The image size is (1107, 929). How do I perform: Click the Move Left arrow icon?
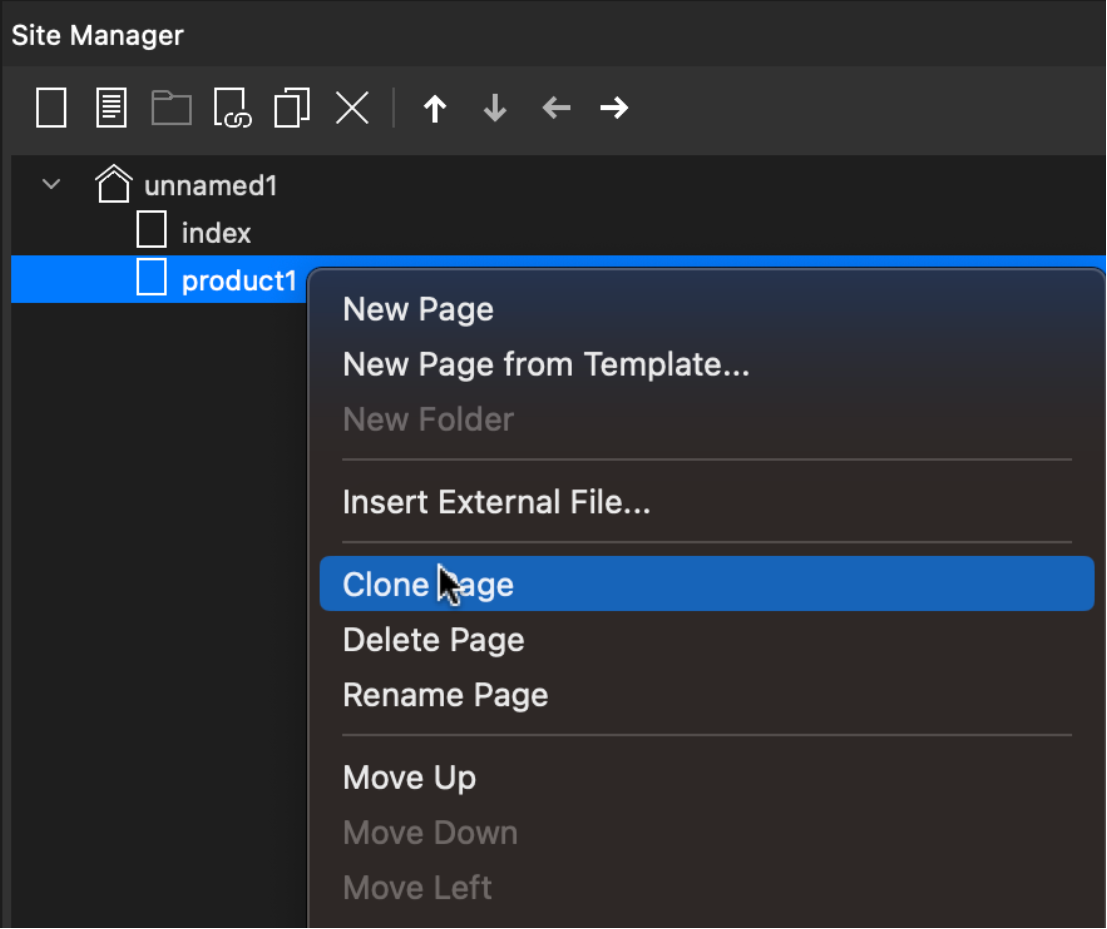pyautogui.click(x=555, y=108)
